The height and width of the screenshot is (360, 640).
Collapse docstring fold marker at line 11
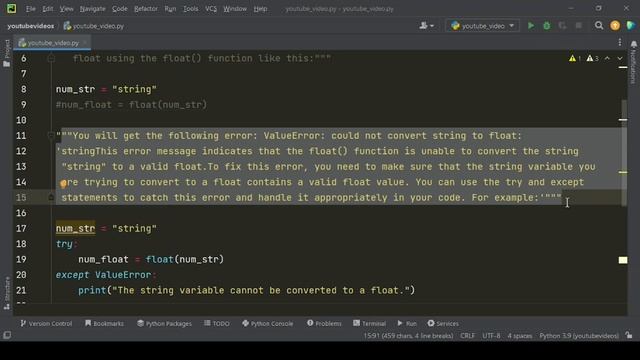[51, 135]
